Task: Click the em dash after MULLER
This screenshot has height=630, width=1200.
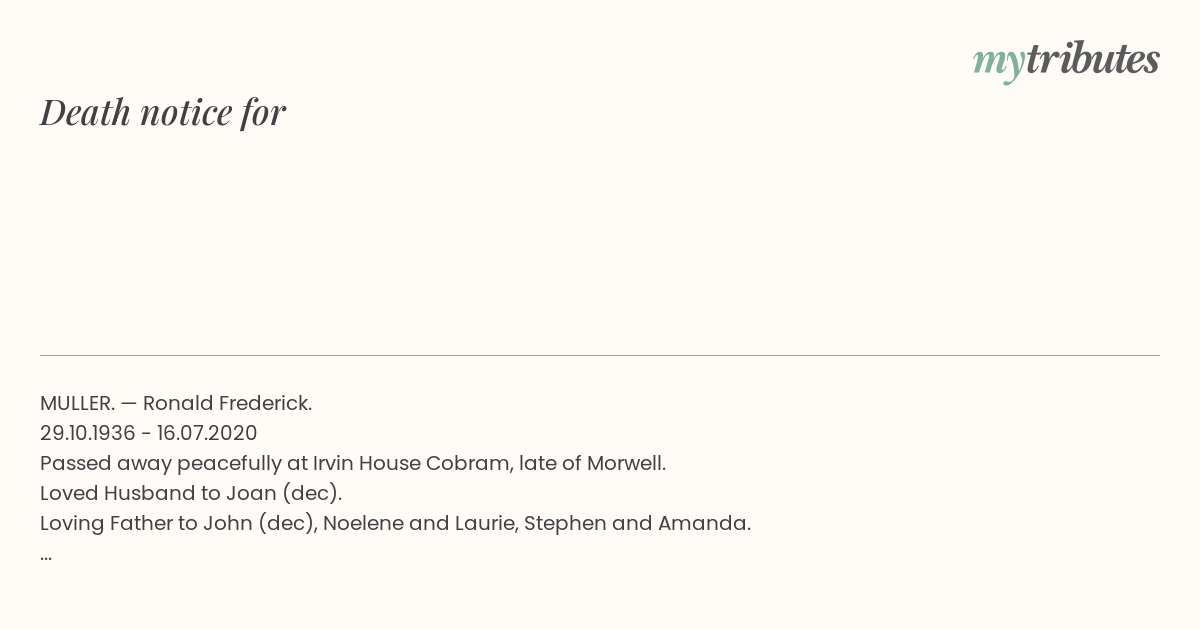Action: tap(129, 404)
